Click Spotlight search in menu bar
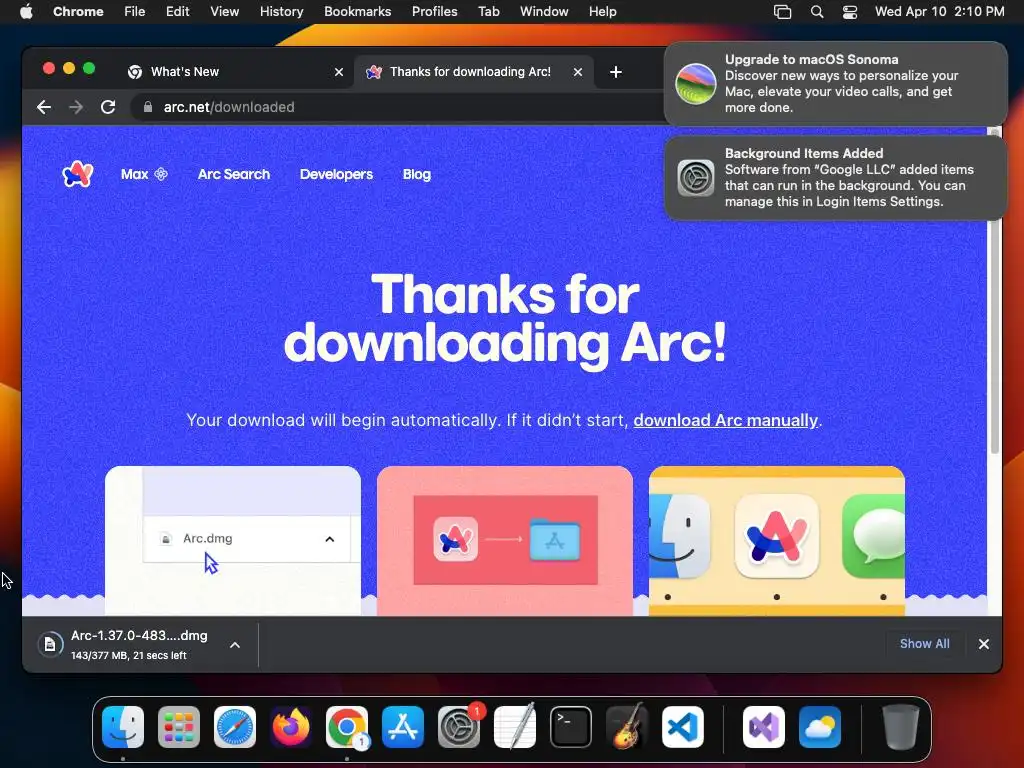1024x768 pixels. click(x=816, y=11)
